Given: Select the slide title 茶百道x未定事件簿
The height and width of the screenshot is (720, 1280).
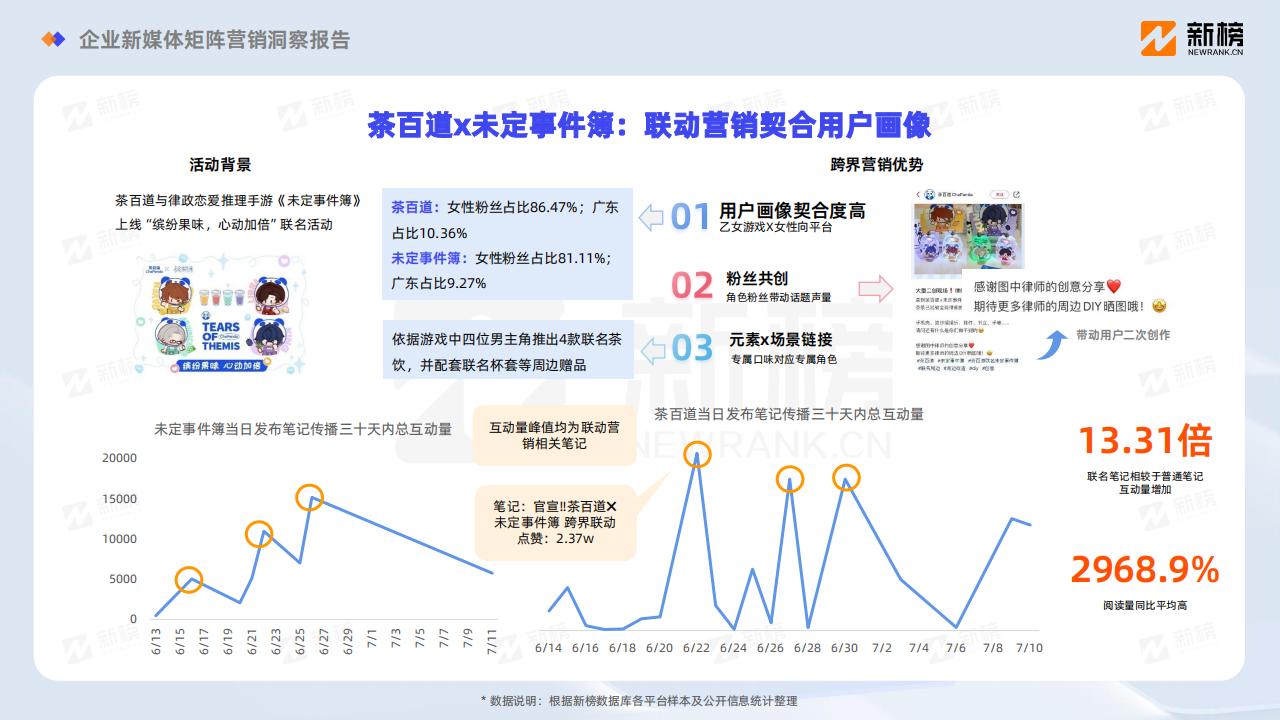Looking at the screenshot, I should (x=651, y=124).
